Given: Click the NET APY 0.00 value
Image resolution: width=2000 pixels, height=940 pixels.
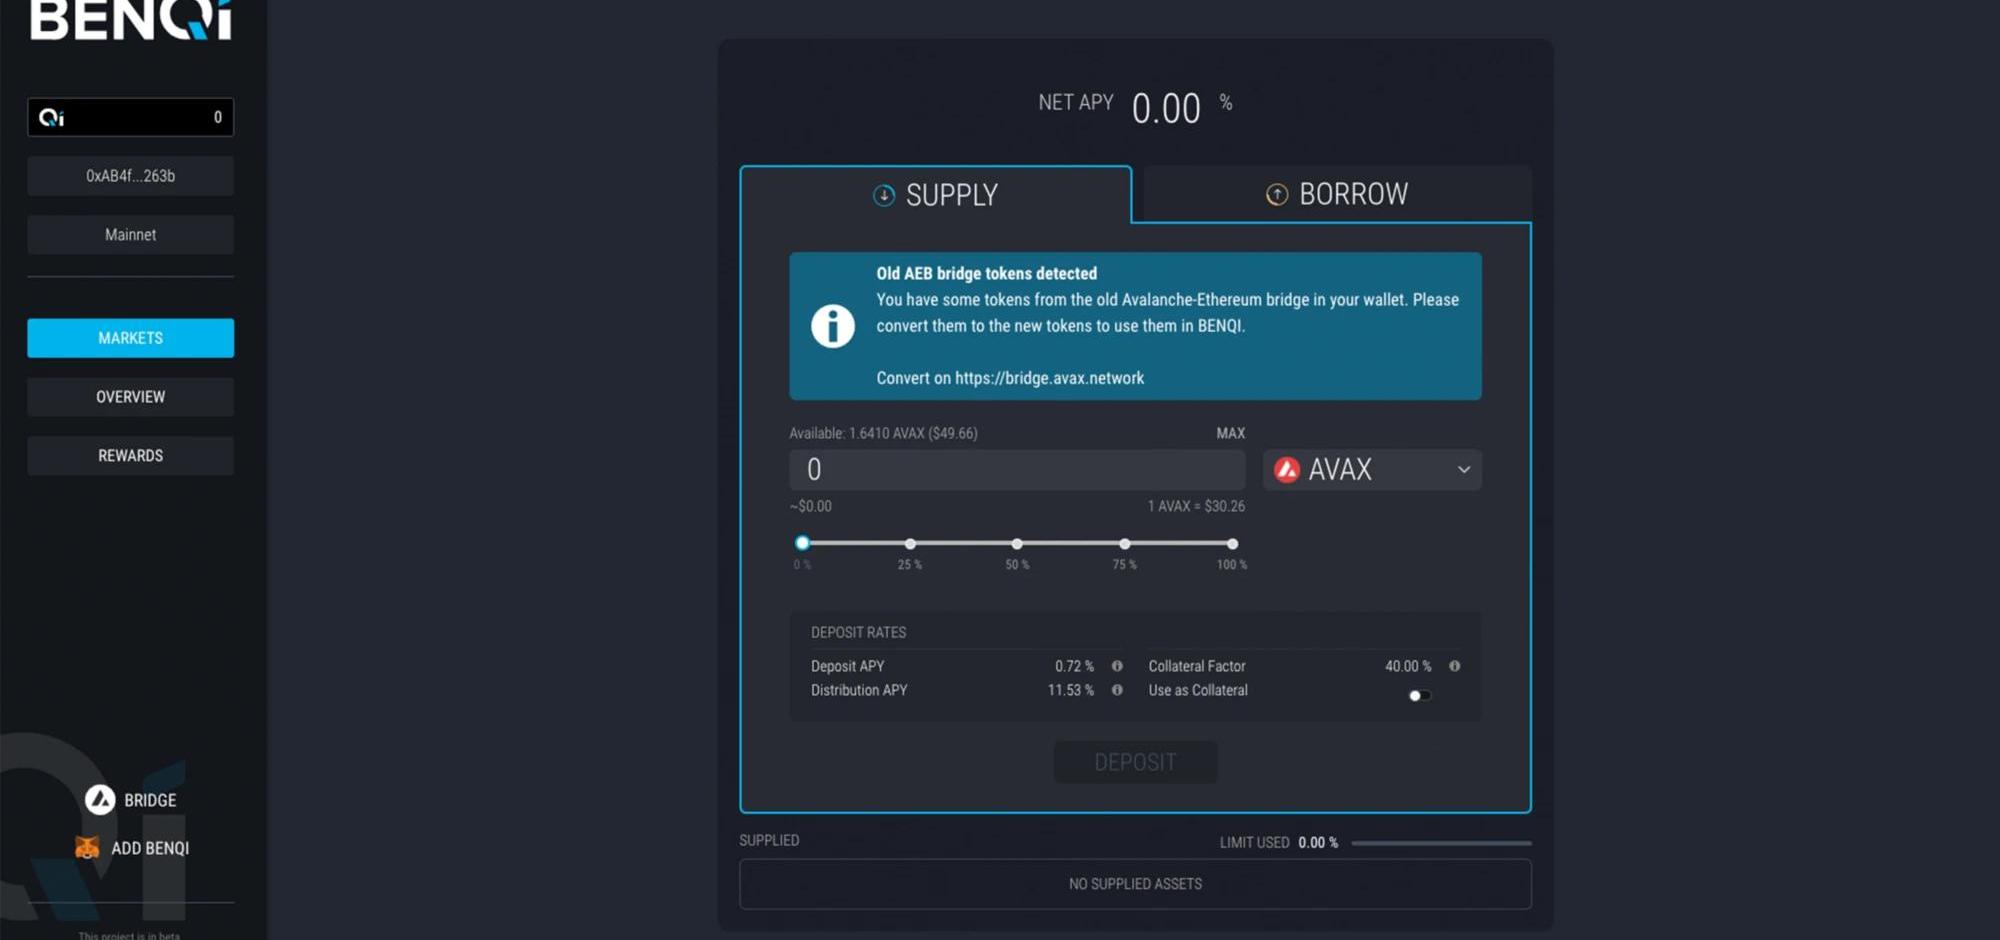Looking at the screenshot, I should point(1166,108).
